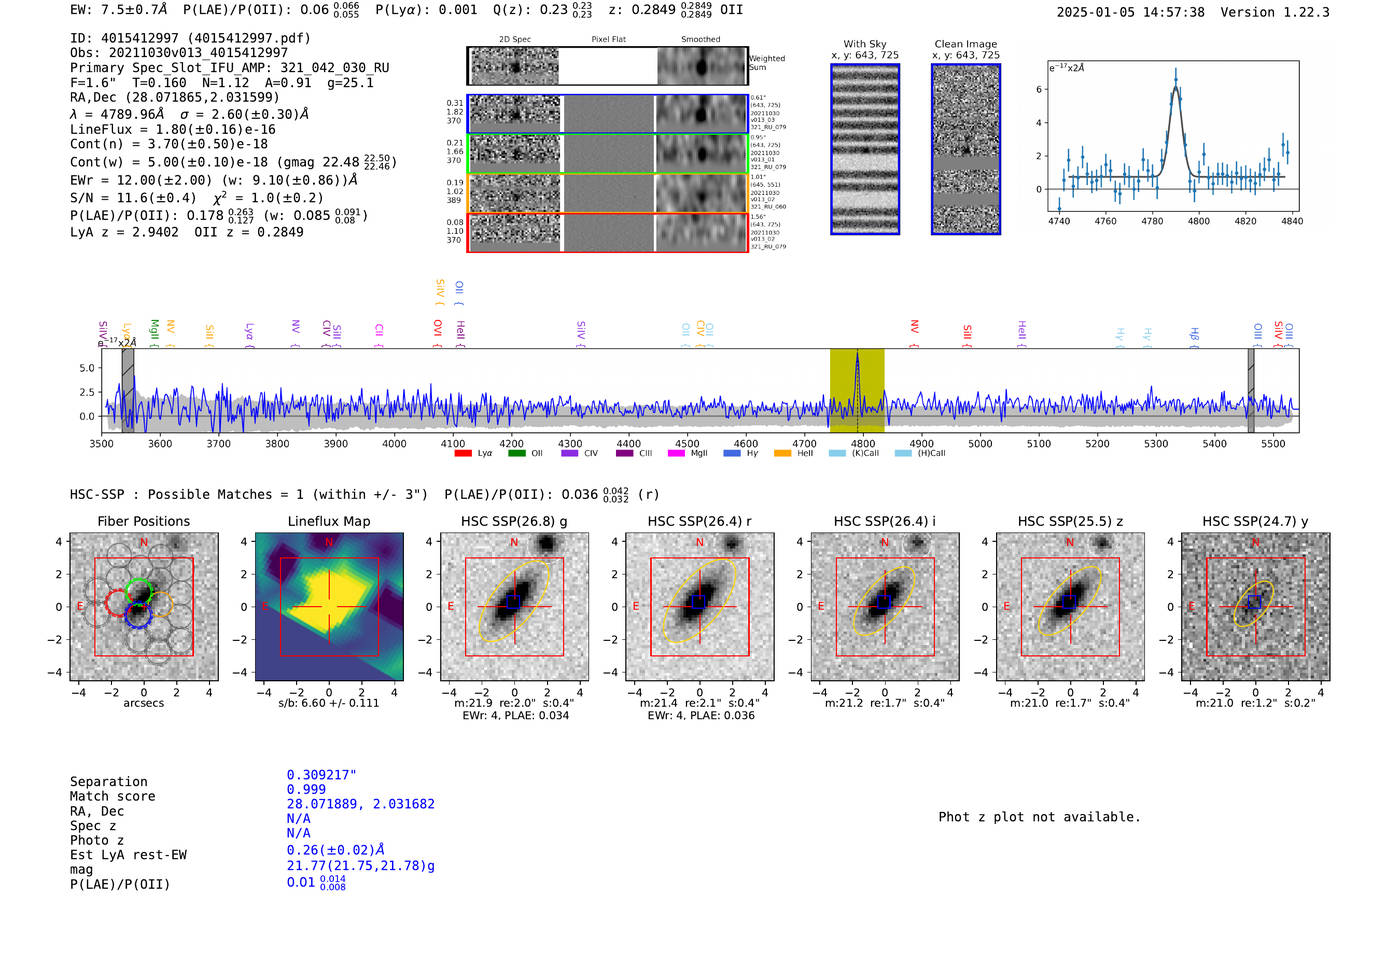Select the HSC SSP(26.4) i cutout

click(885, 606)
